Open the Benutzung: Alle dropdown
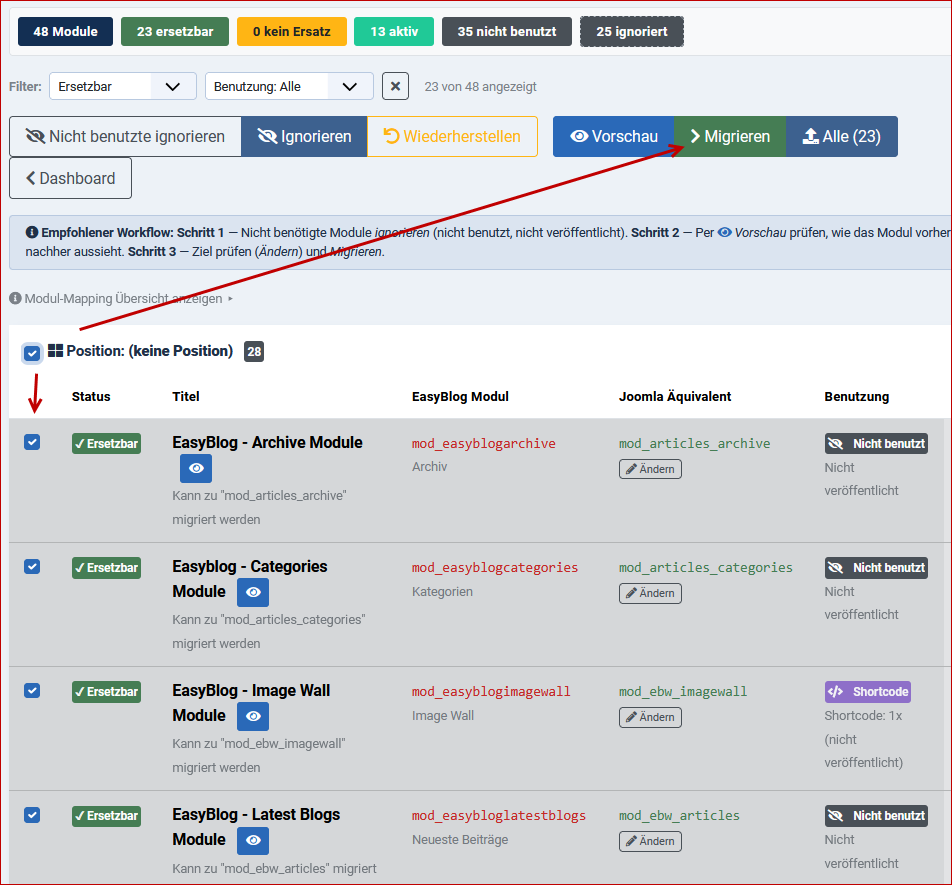This screenshot has height=885, width=952. [x=289, y=86]
